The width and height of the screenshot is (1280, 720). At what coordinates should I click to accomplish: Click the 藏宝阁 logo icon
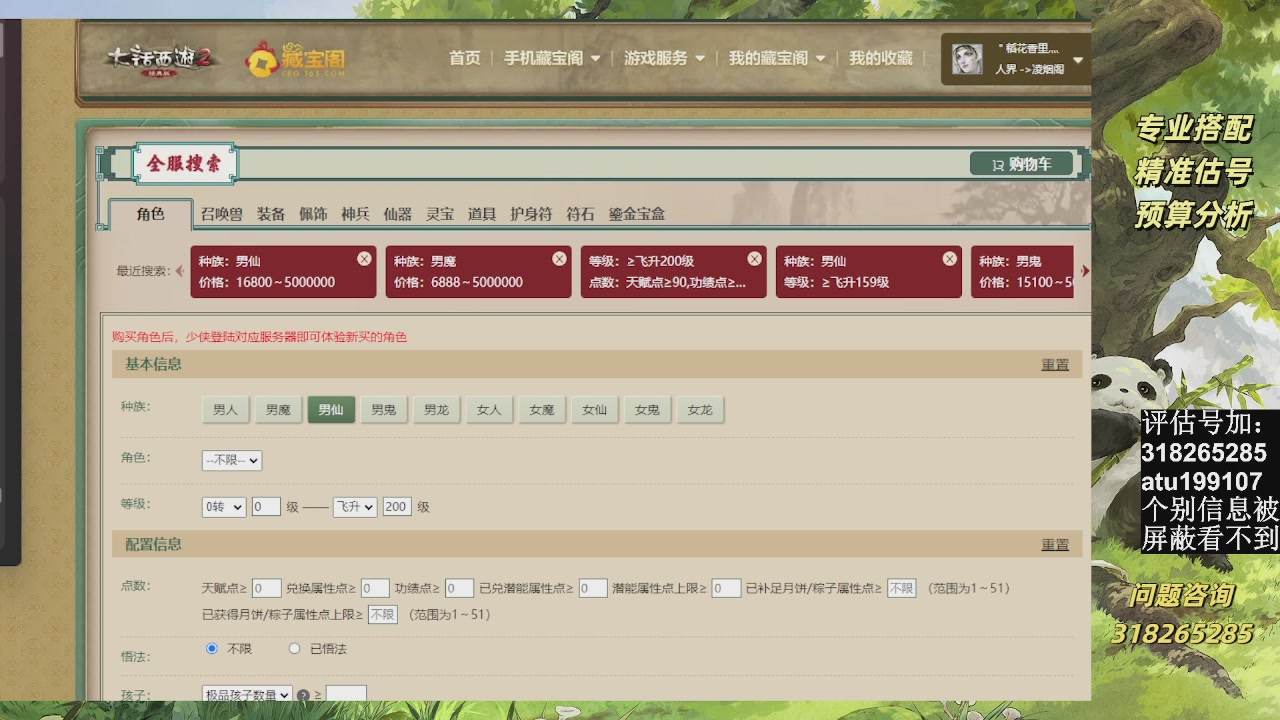point(263,58)
